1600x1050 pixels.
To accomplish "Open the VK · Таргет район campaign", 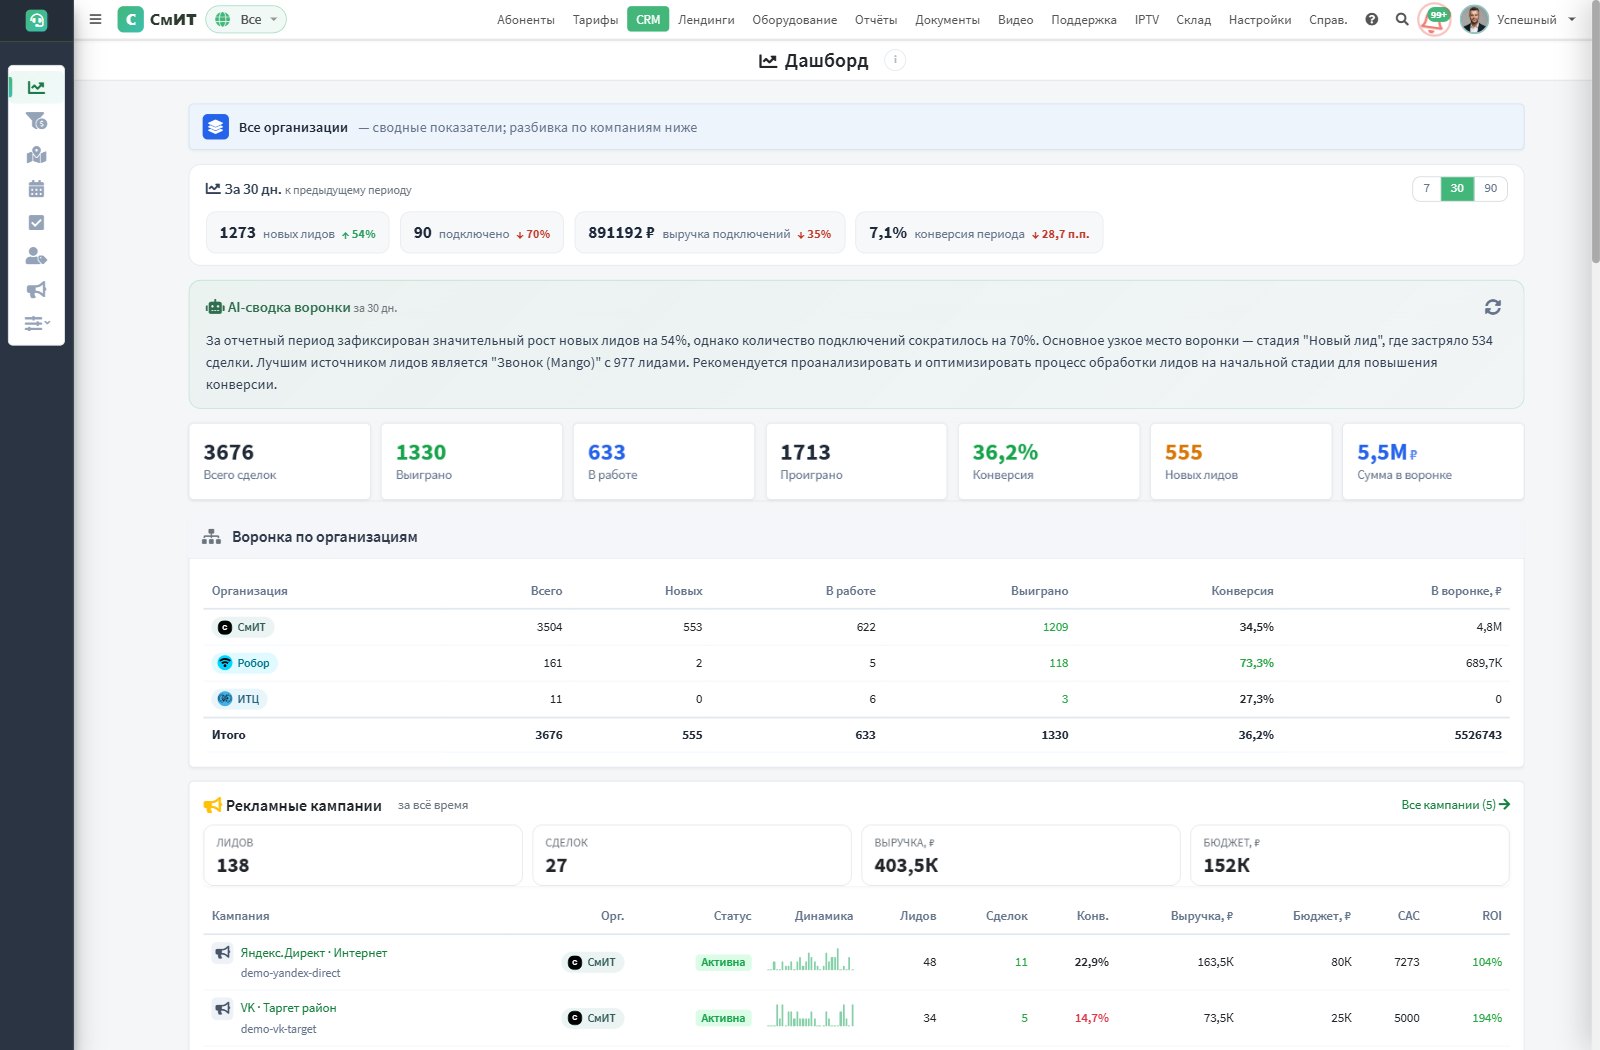I will 288,1008.
